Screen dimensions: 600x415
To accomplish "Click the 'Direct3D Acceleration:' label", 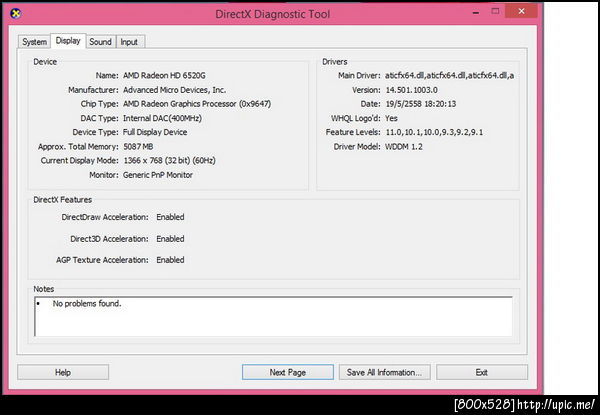I will (109, 239).
